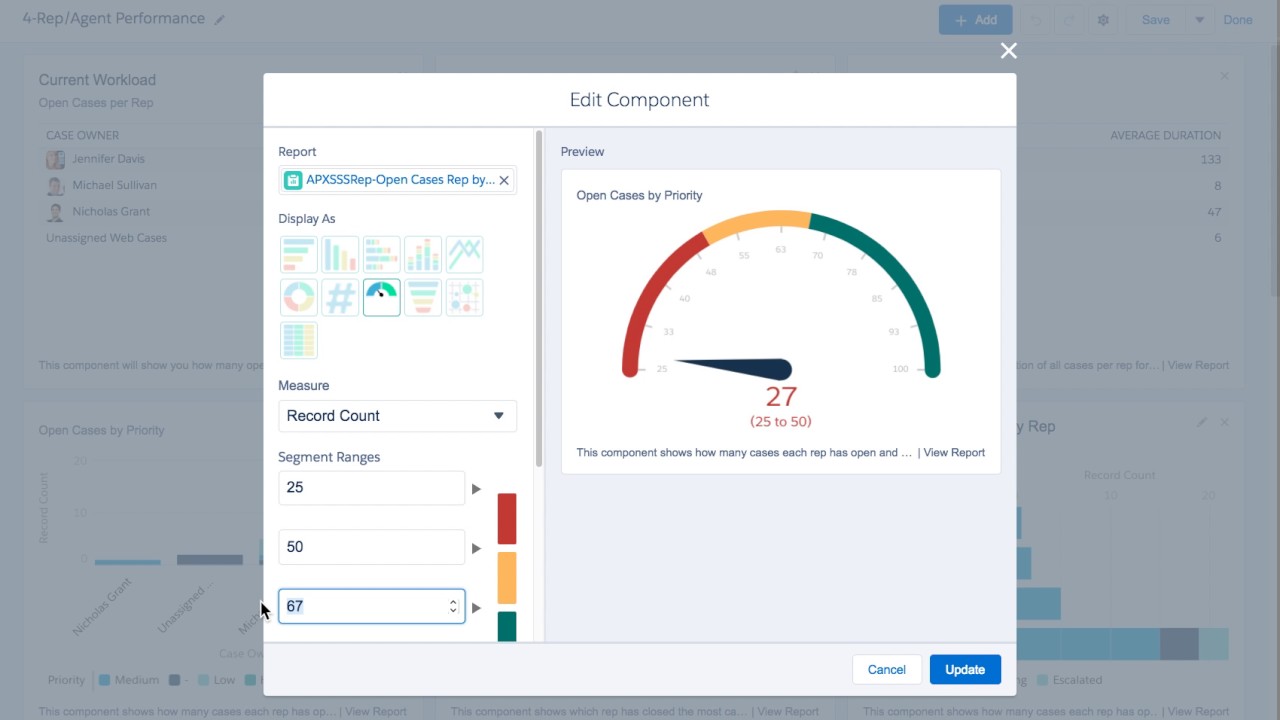Select the donut chart display type
The width and height of the screenshot is (1280, 720).
[299, 298]
